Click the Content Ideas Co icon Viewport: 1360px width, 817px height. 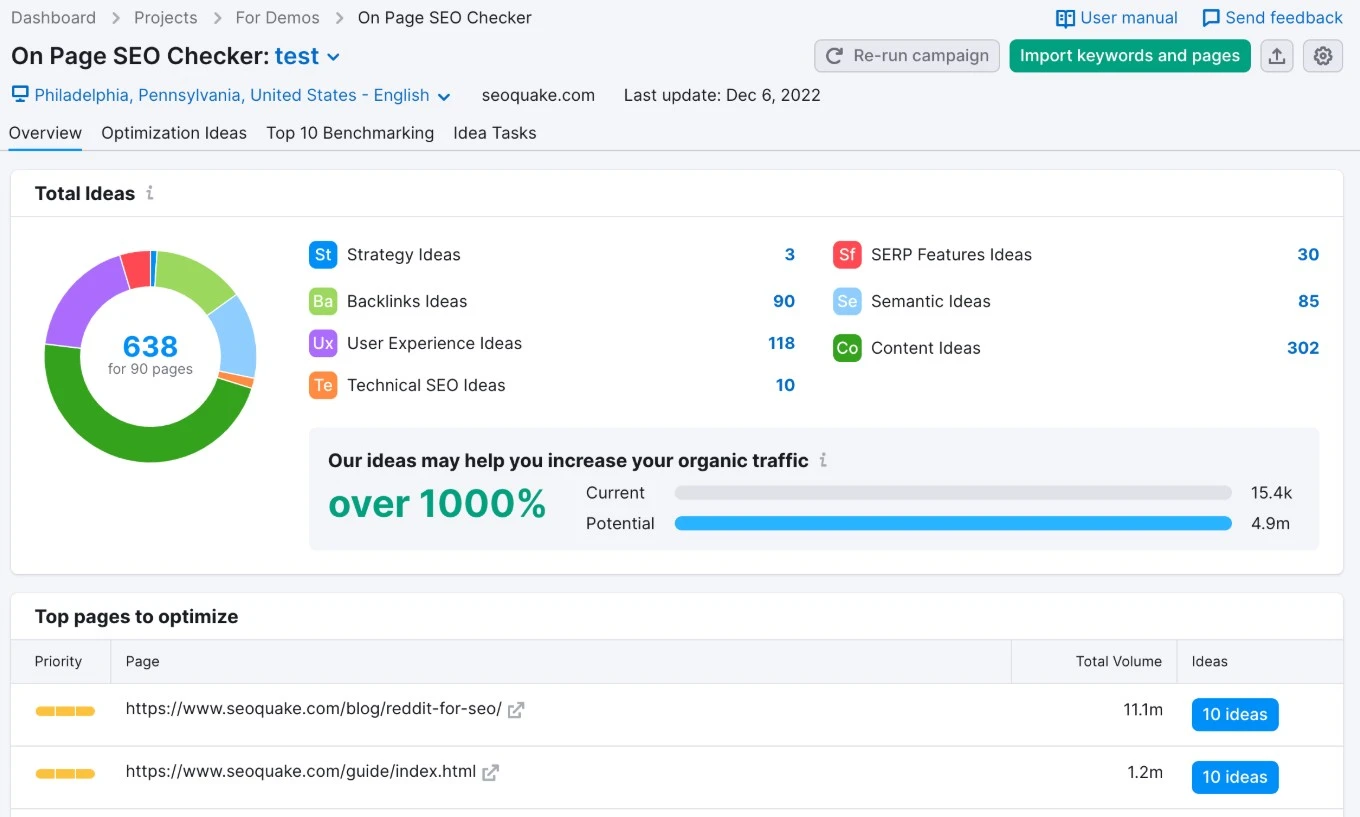tap(847, 348)
